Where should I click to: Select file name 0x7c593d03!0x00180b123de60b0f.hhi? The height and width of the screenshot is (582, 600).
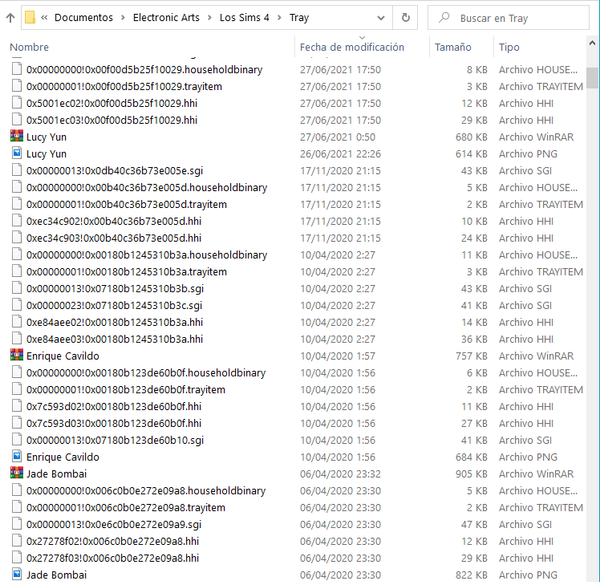[114, 423]
